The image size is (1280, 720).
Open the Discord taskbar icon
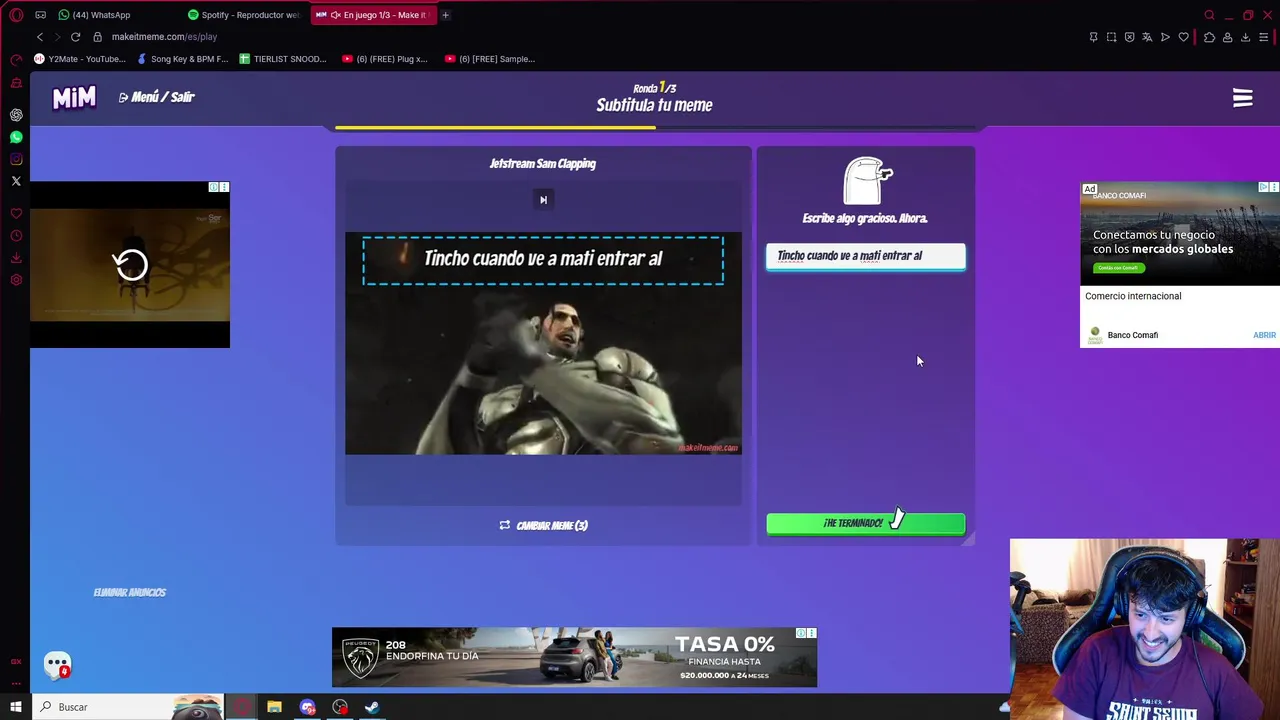click(307, 707)
